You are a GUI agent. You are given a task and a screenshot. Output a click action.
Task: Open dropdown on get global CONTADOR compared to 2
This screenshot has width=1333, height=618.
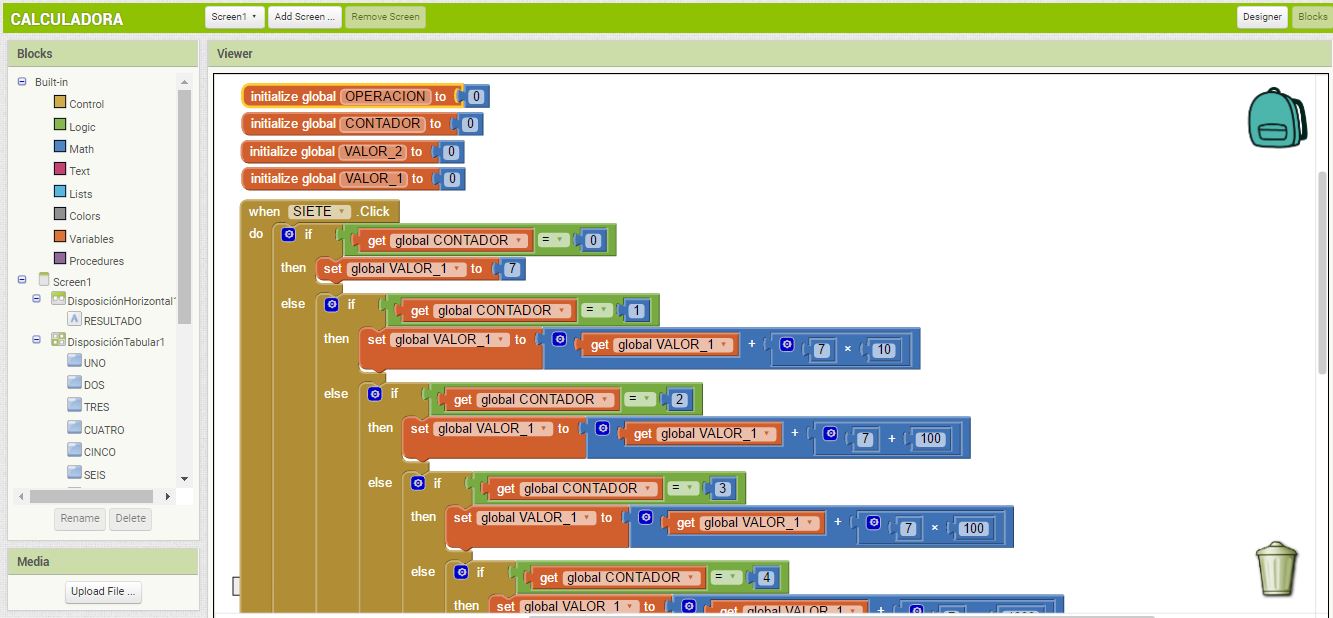tap(605, 400)
